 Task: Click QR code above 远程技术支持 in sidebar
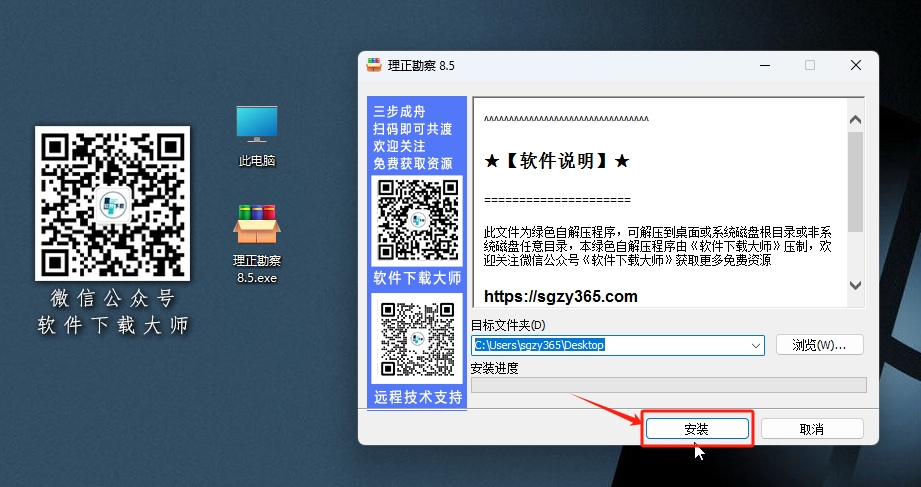point(417,338)
